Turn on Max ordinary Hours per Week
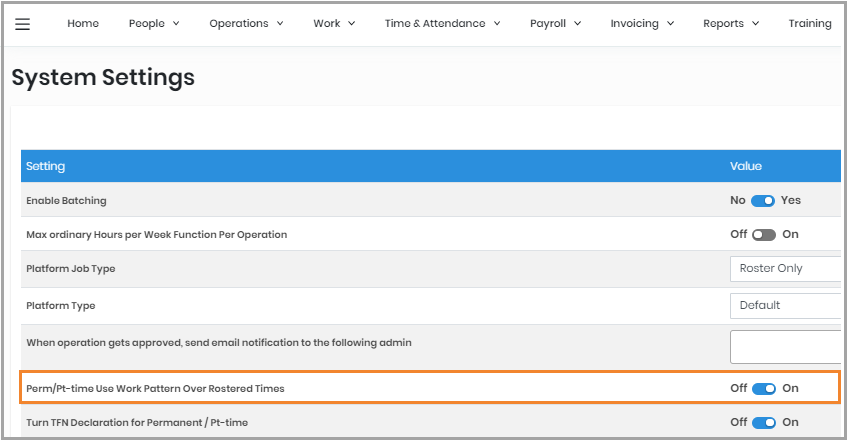 tap(764, 235)
